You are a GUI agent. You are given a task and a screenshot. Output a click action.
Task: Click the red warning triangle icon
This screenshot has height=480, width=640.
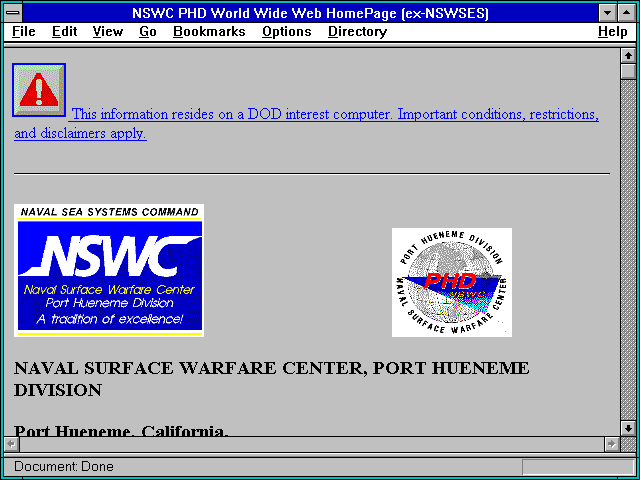[x=39, y=90]
